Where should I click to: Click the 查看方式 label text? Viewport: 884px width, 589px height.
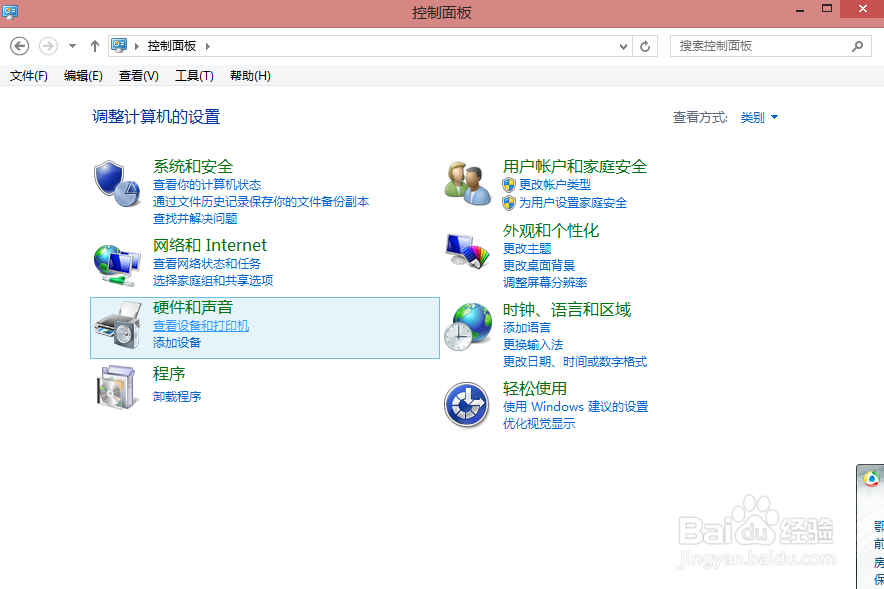700,117
